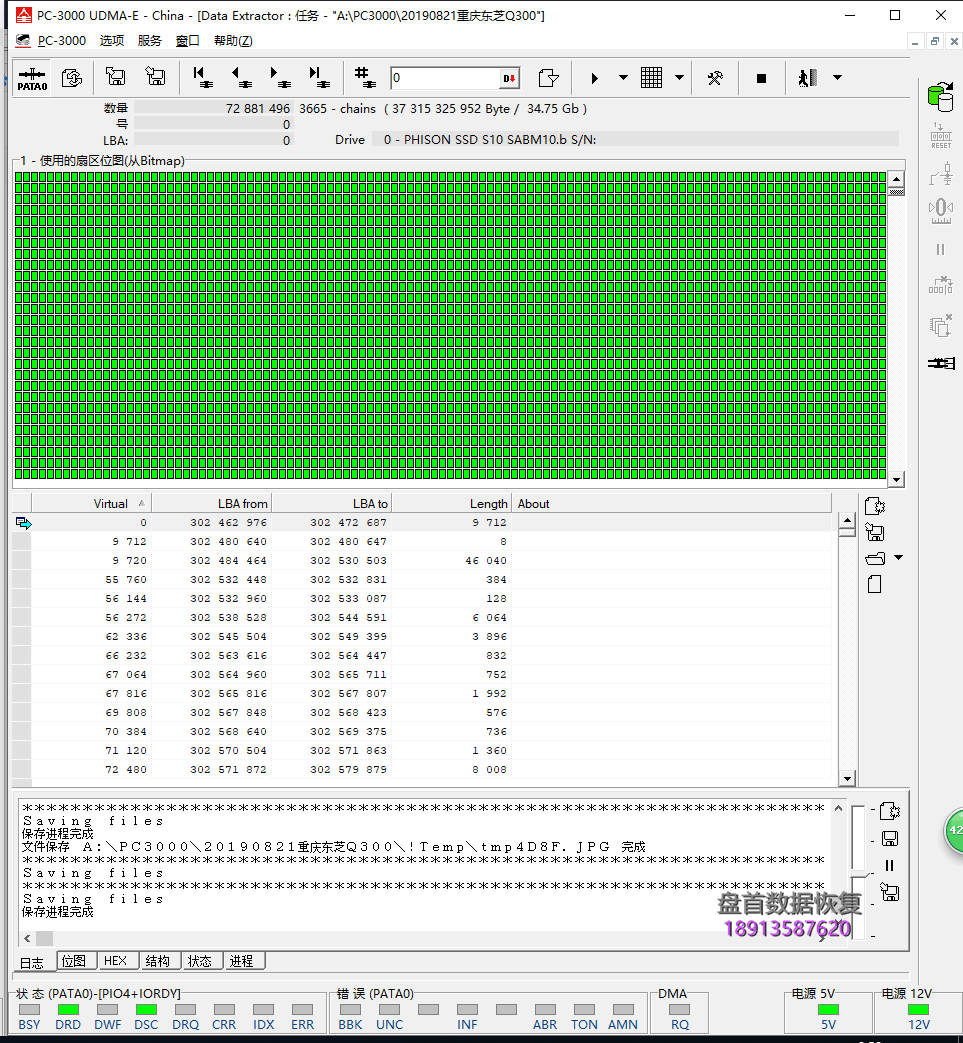Expand the dropdown arrow beside play button
Image resolution: width=963 pixels, height=1043 pixels.
pos(623,78)
